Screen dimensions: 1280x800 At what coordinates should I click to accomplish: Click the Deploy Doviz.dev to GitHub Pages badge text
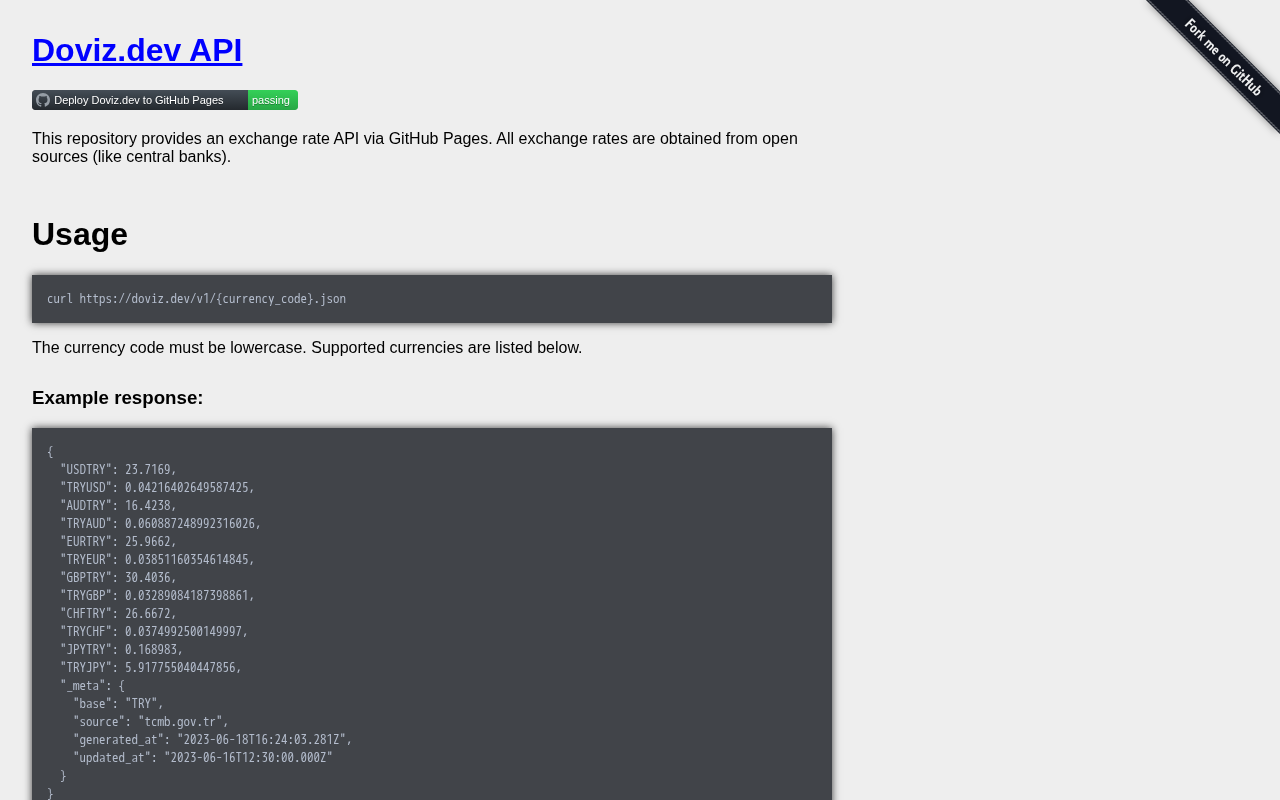[x=139, y=100]
